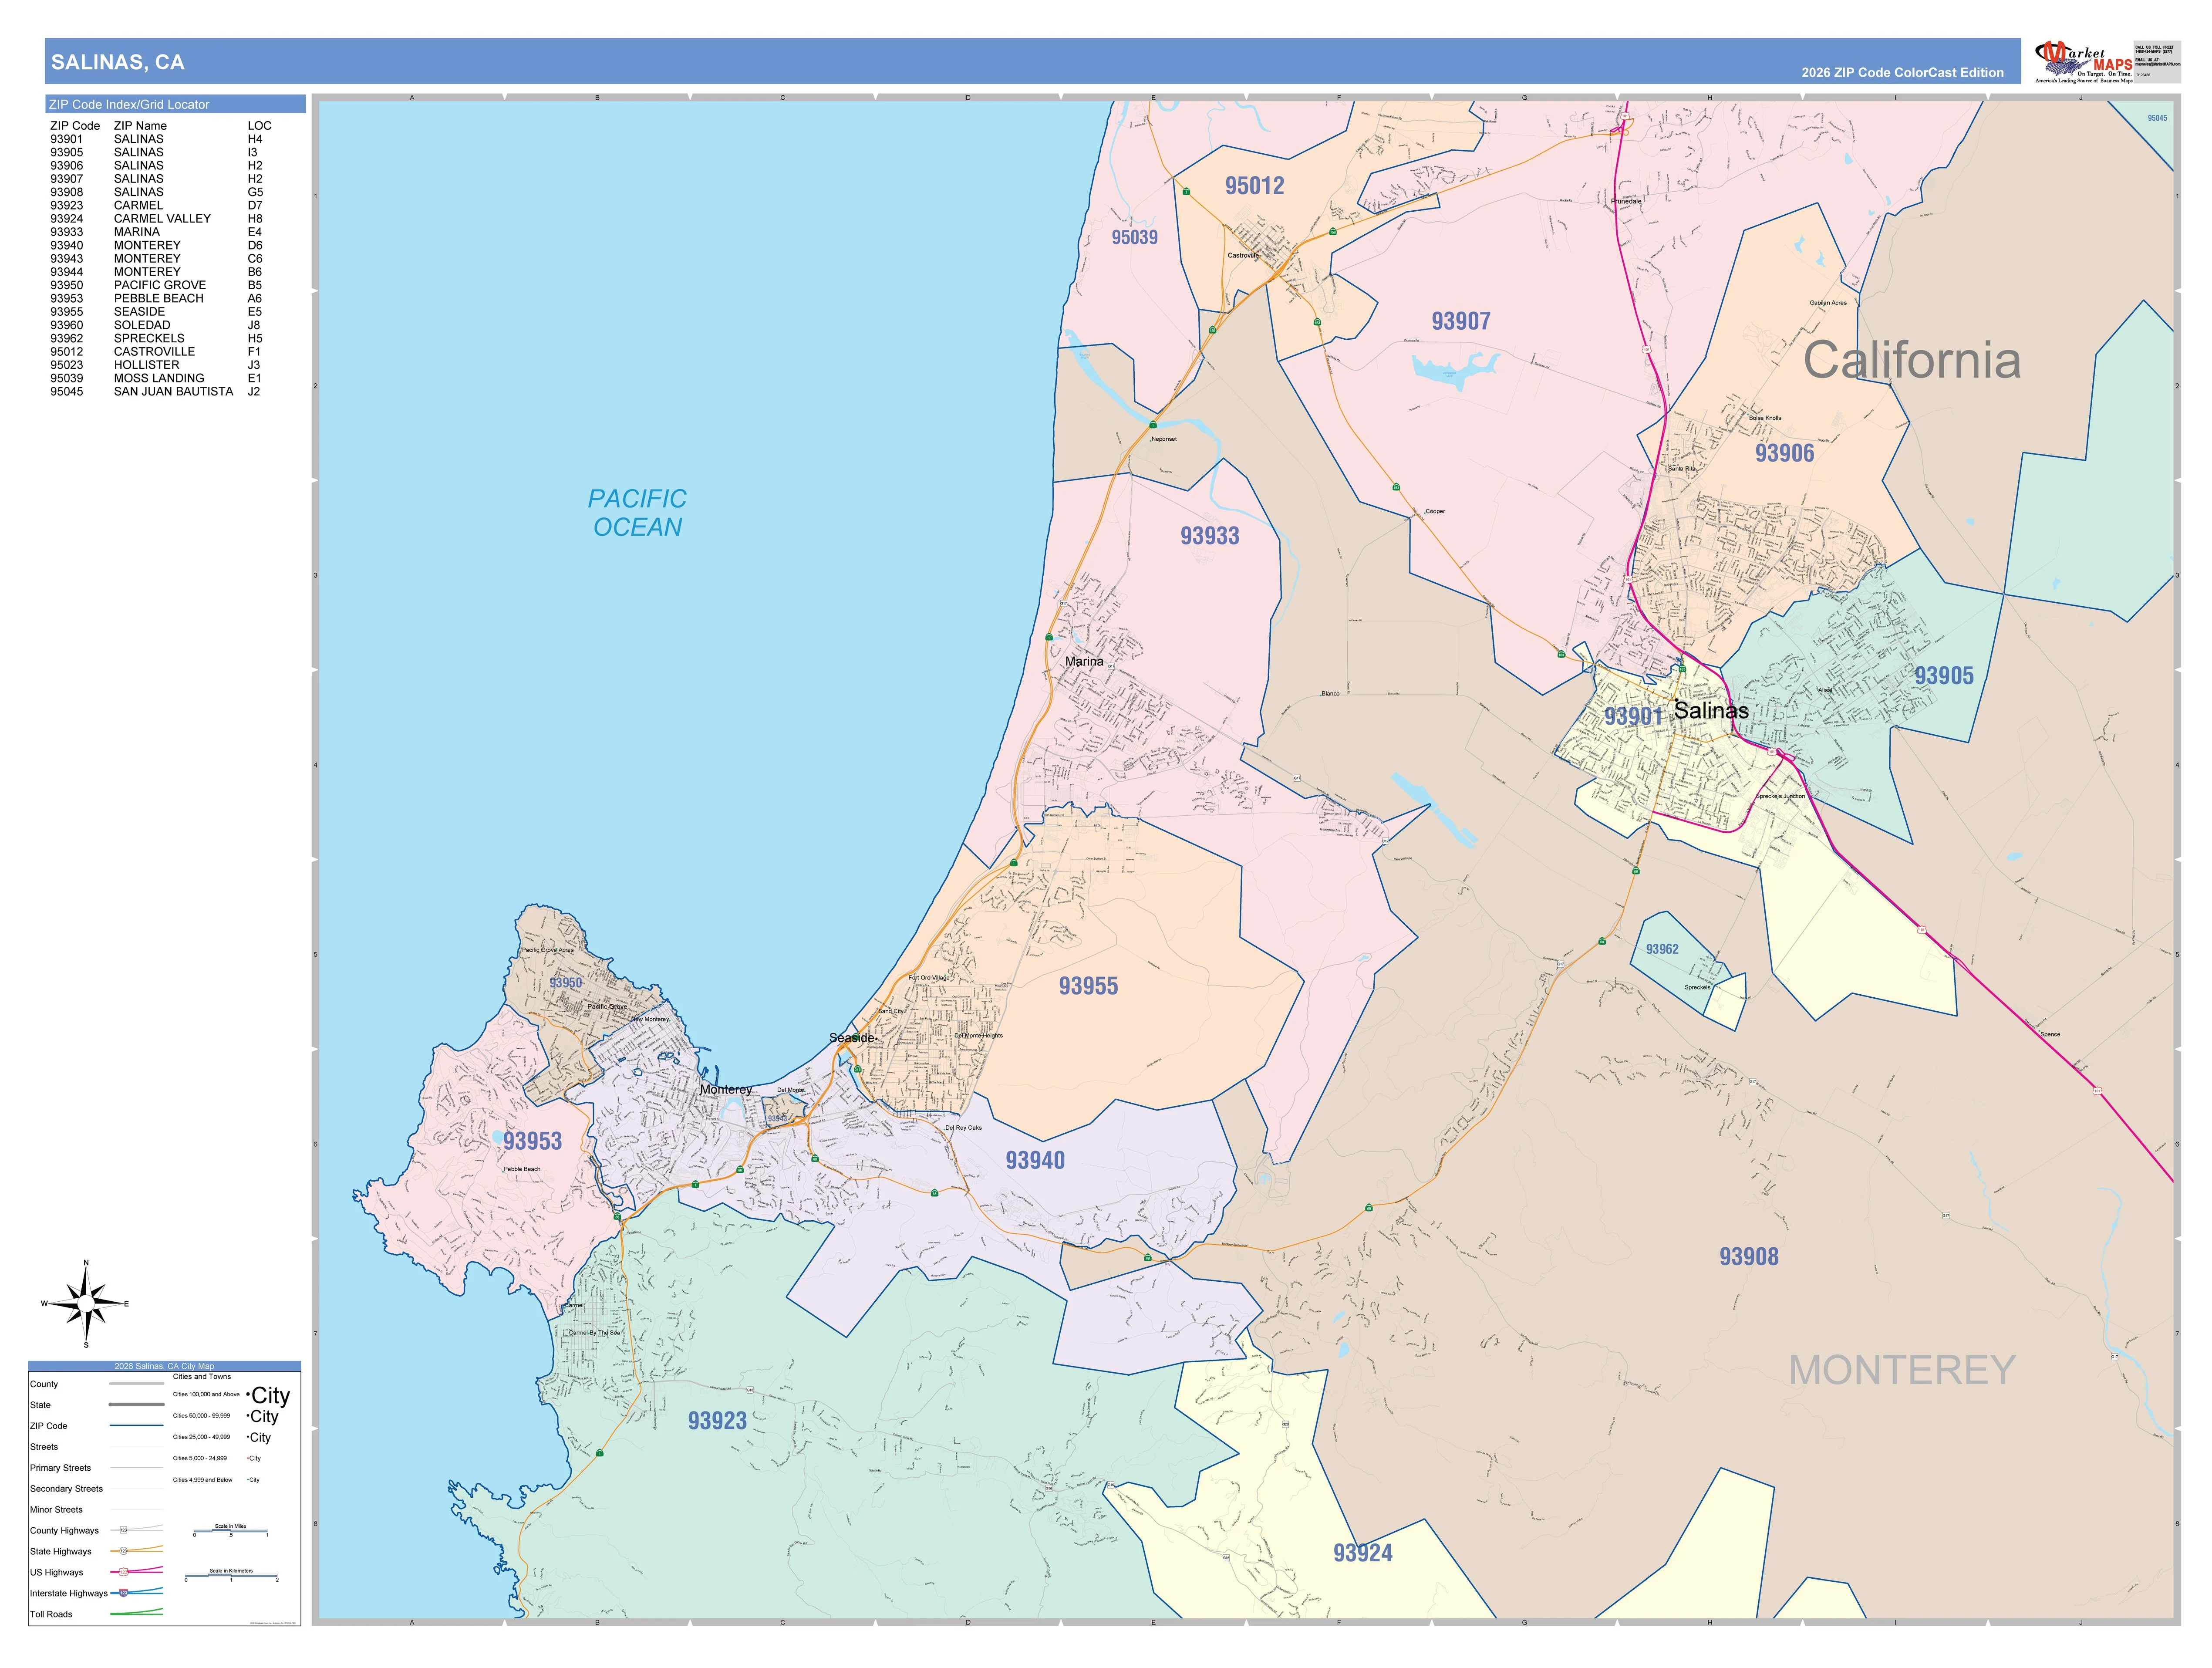Click ZIP label 93906 on the map
This screenshot has width=2212, height=1668.
pyautogui.click(x=1784, y=453)
